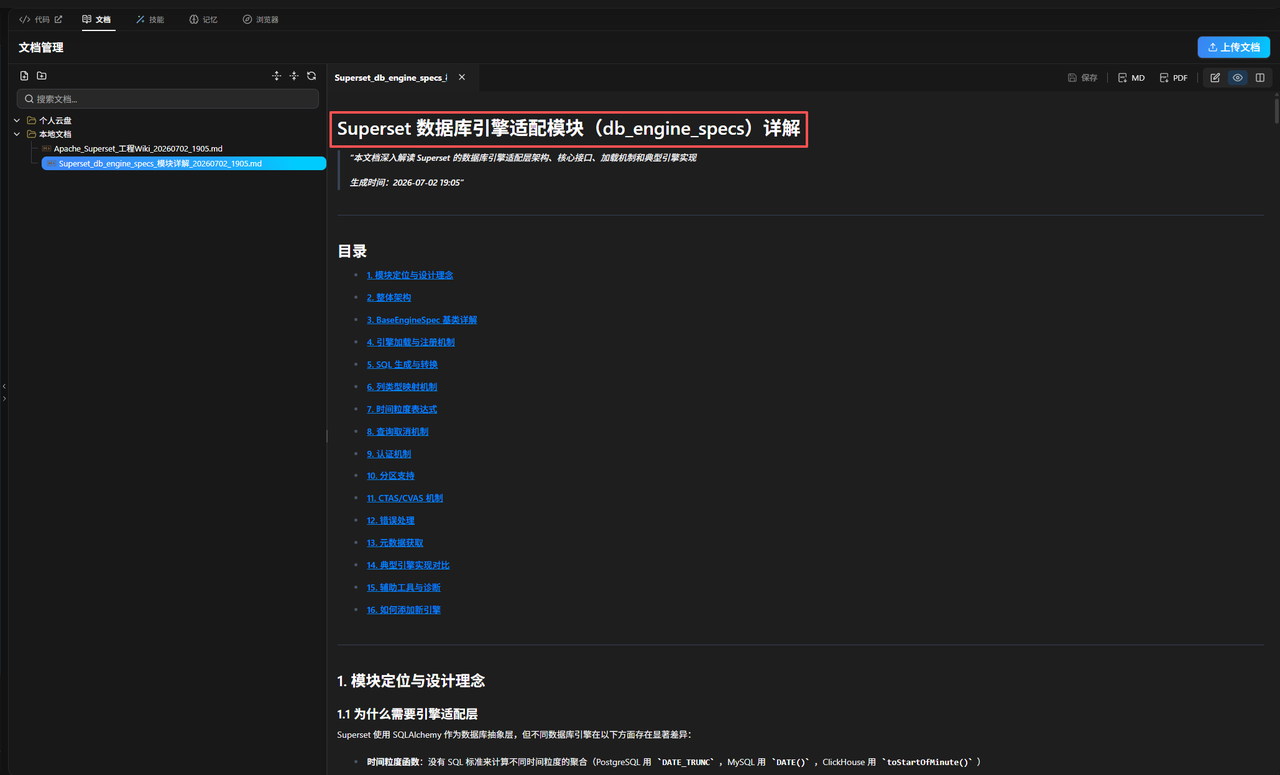
Task: Jump to 11. CTAS/CVAS 机制
Action: click(405, 498)
